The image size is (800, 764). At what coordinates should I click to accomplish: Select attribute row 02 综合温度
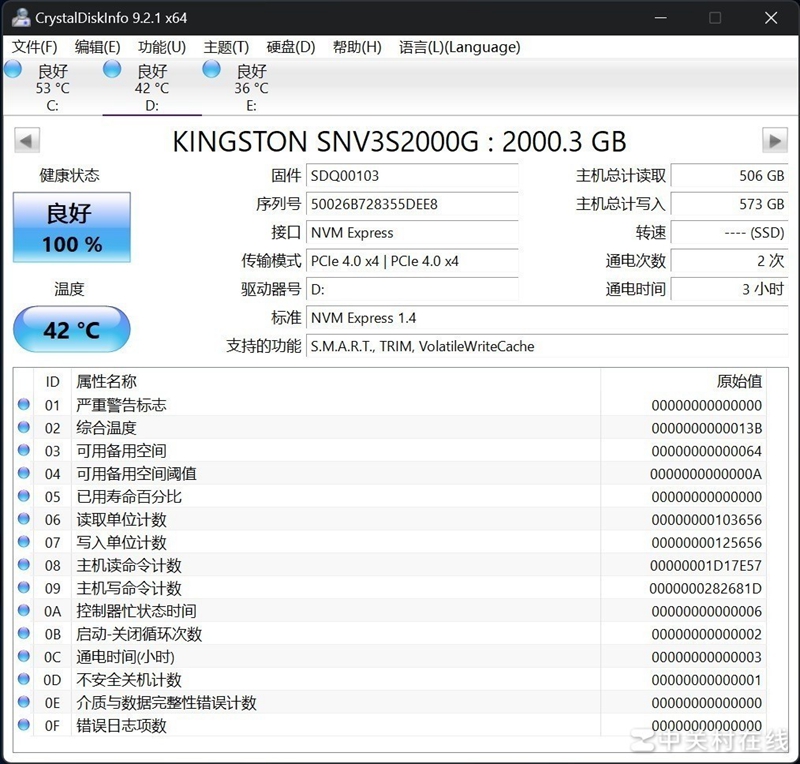point(390,428)
